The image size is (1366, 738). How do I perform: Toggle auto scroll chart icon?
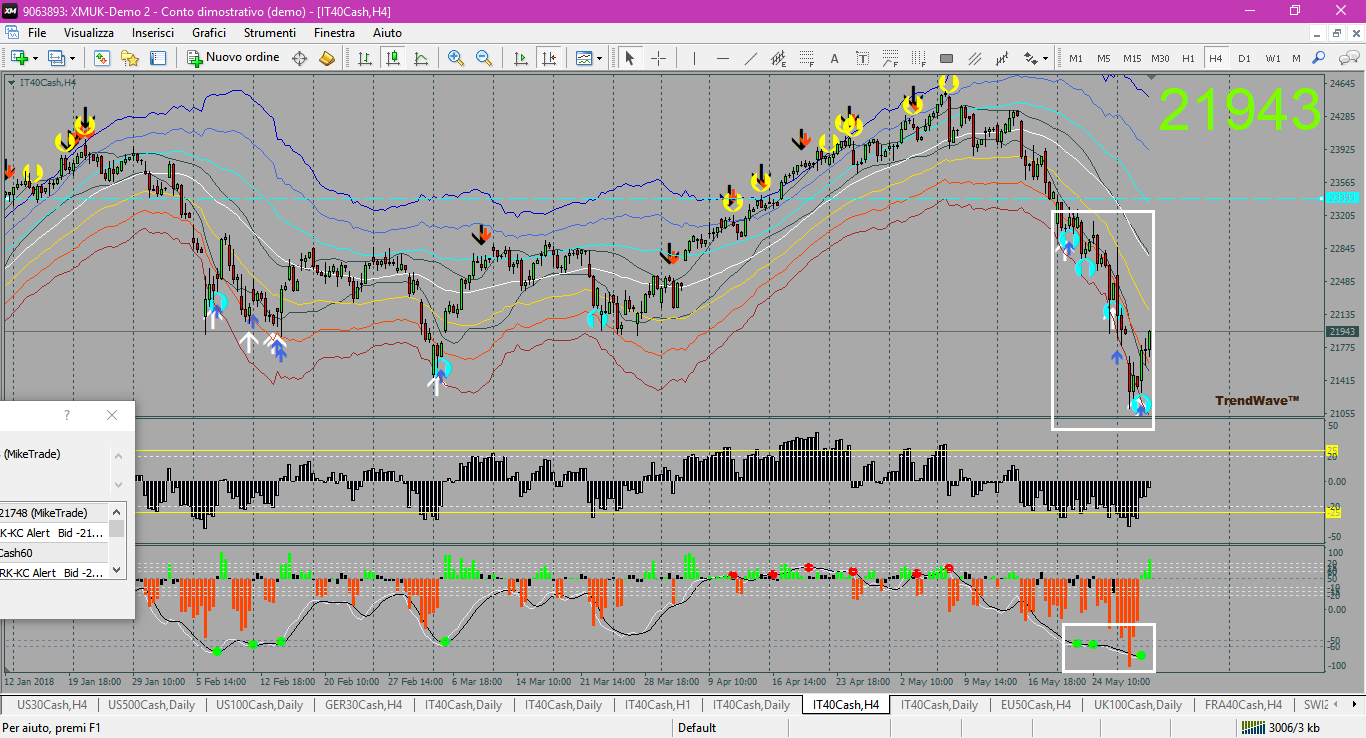(520, 58)
